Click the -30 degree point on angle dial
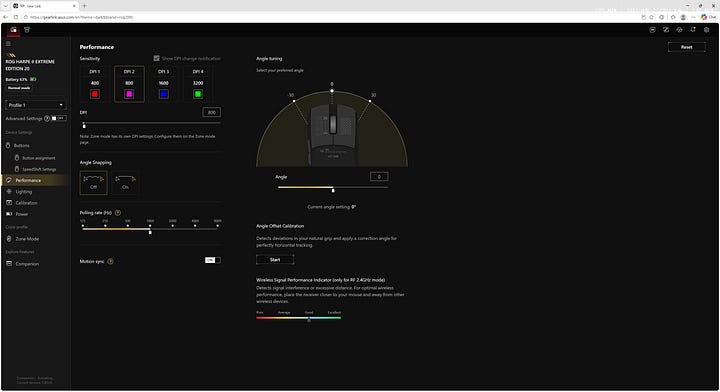720x392 pixels. (x=294, y=101)
